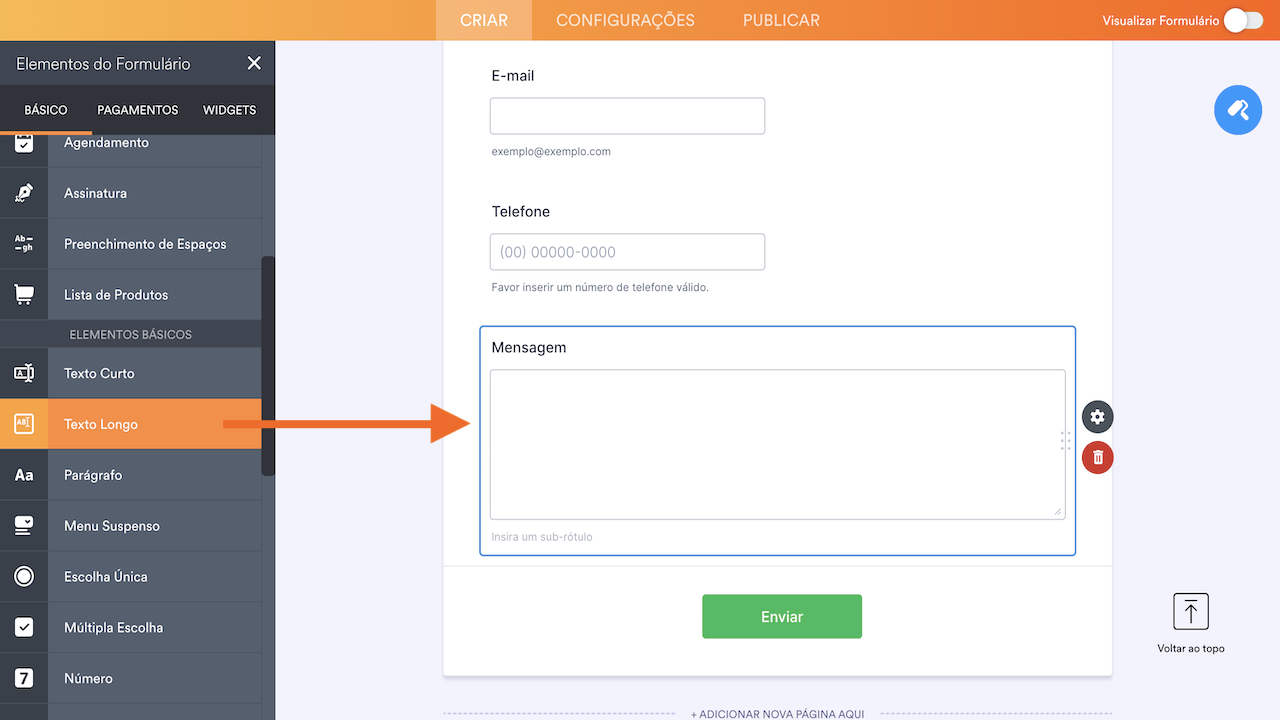Open Mensagem field settings gear
Screen dimensions: 1280x720
point(1098,417)
